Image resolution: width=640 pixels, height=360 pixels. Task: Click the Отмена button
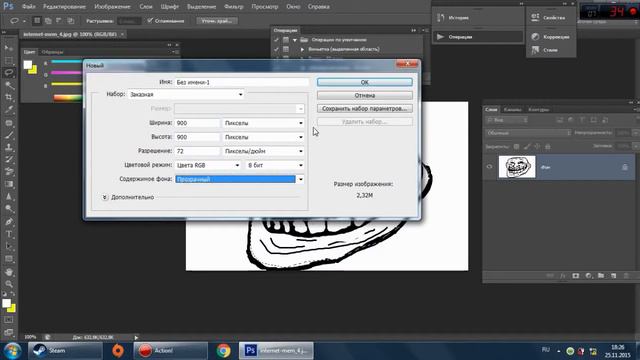(364, 95)
